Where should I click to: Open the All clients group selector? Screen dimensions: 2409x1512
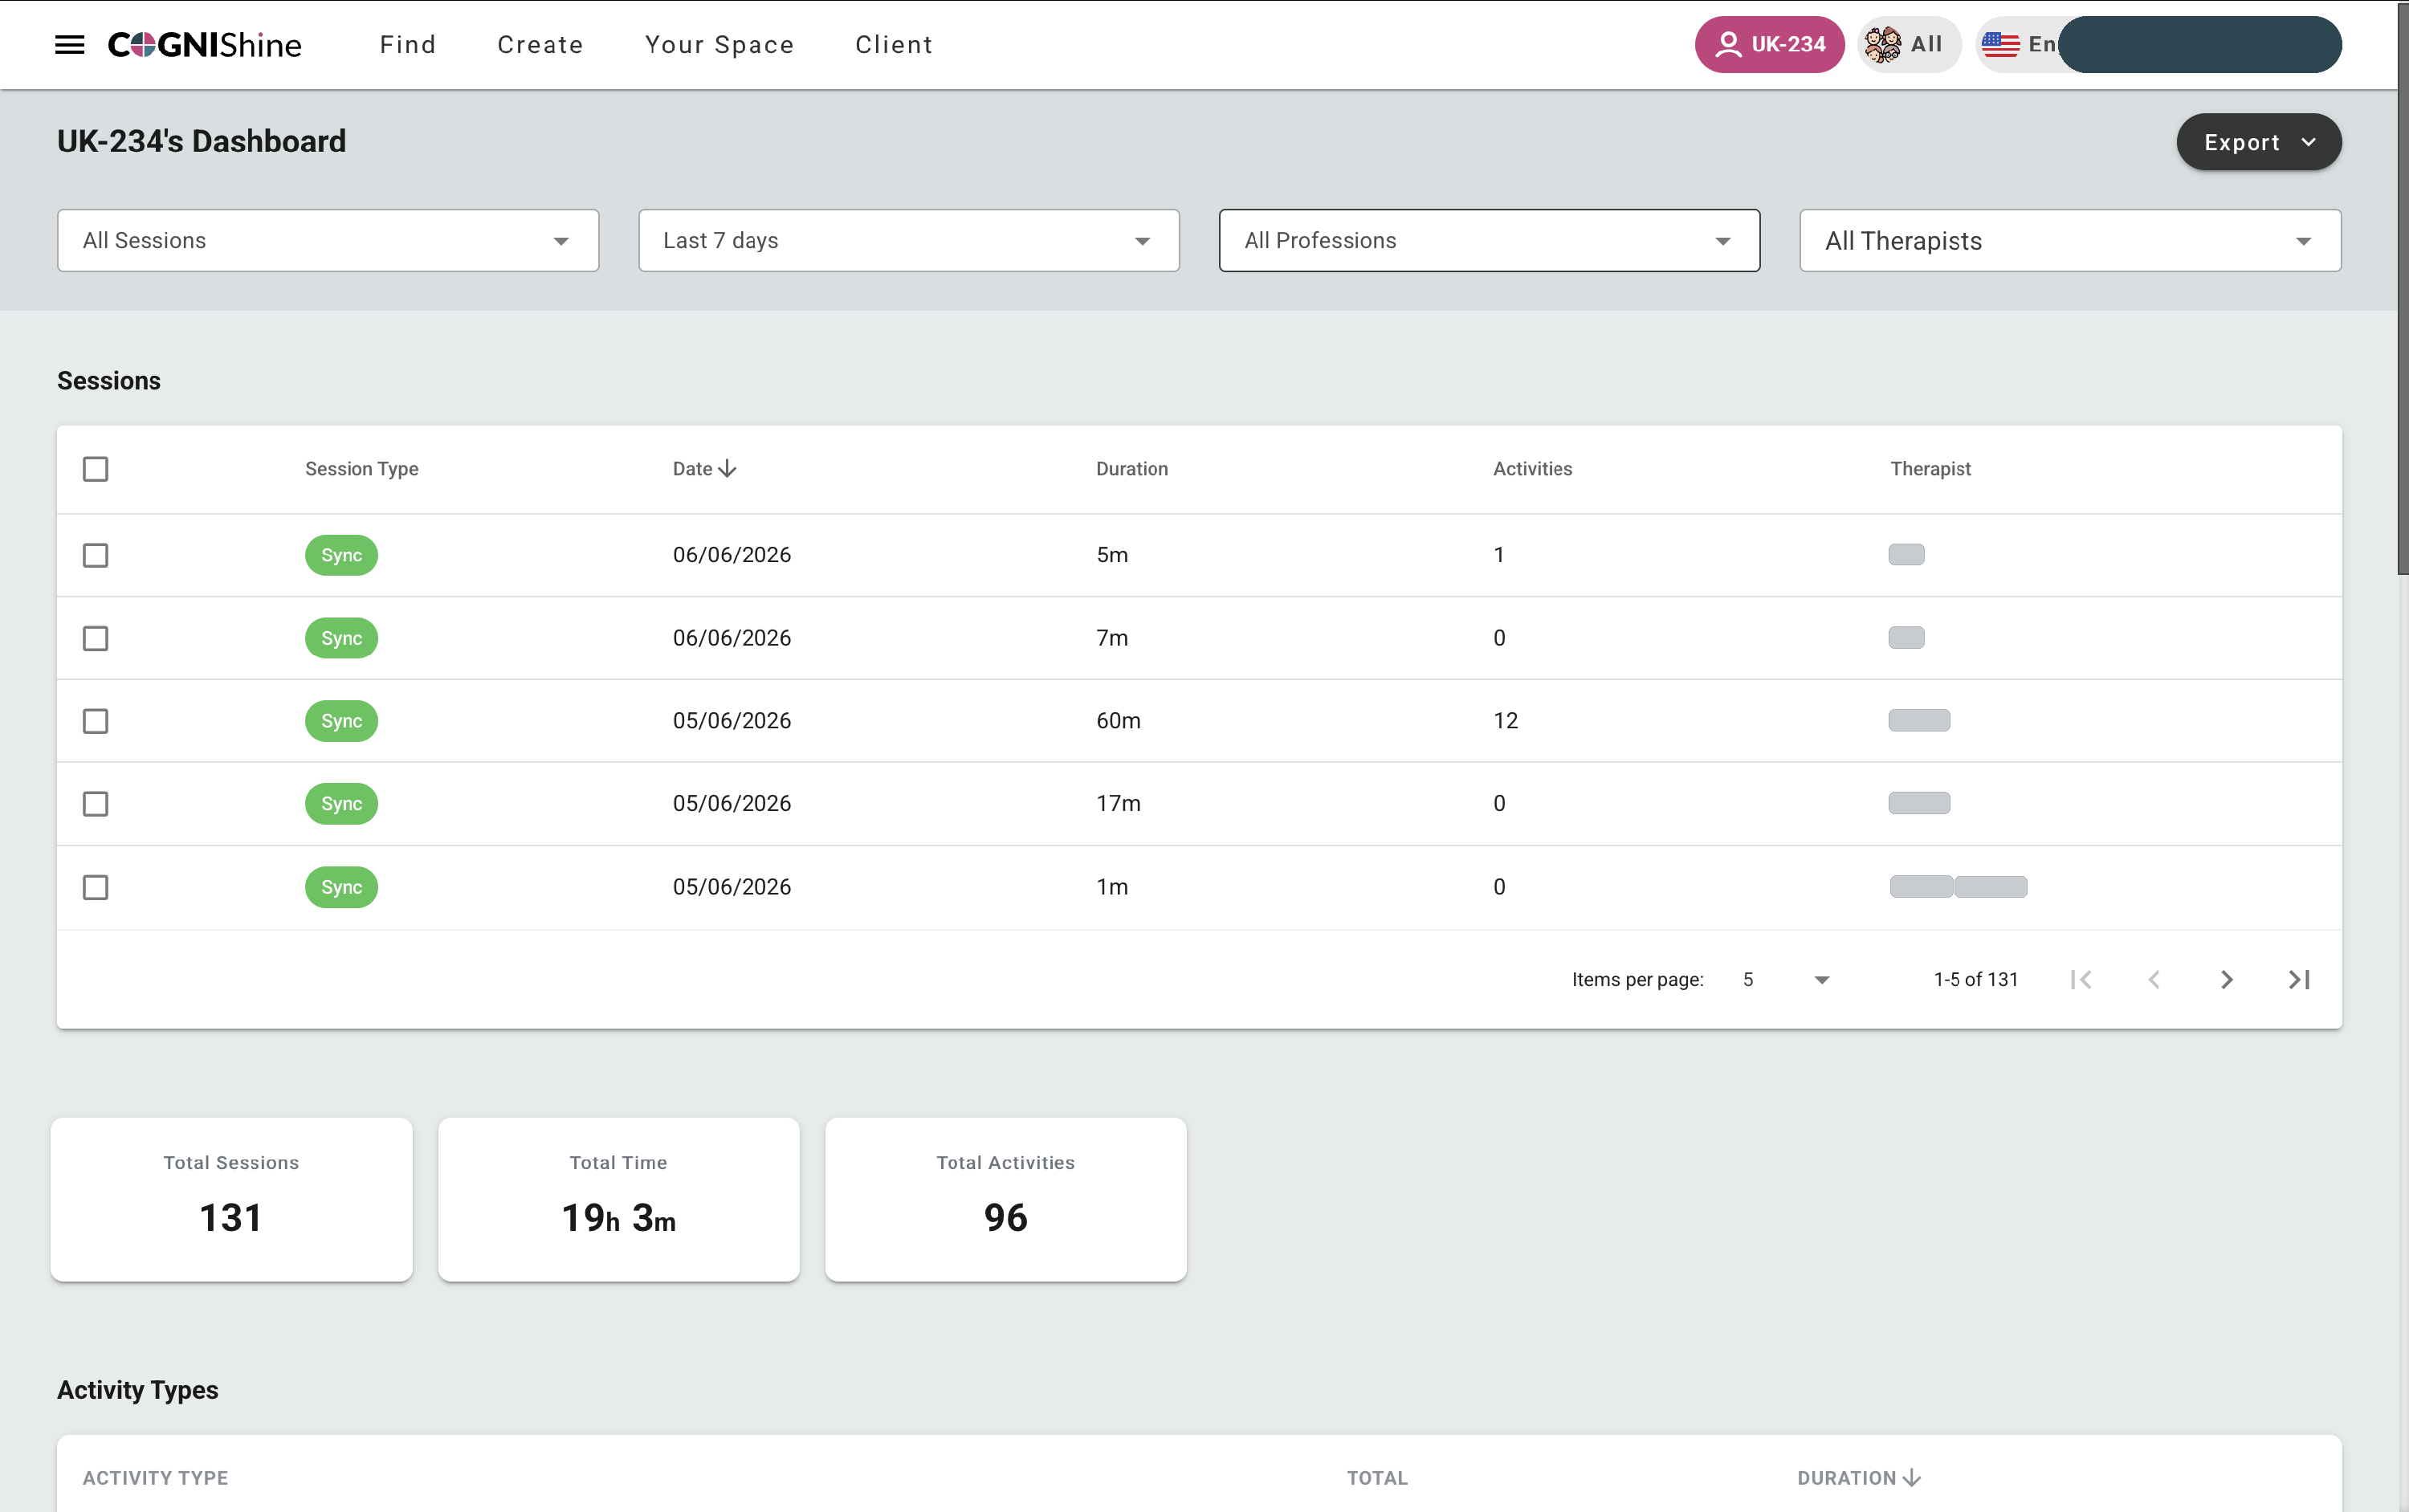(1908, 45)
